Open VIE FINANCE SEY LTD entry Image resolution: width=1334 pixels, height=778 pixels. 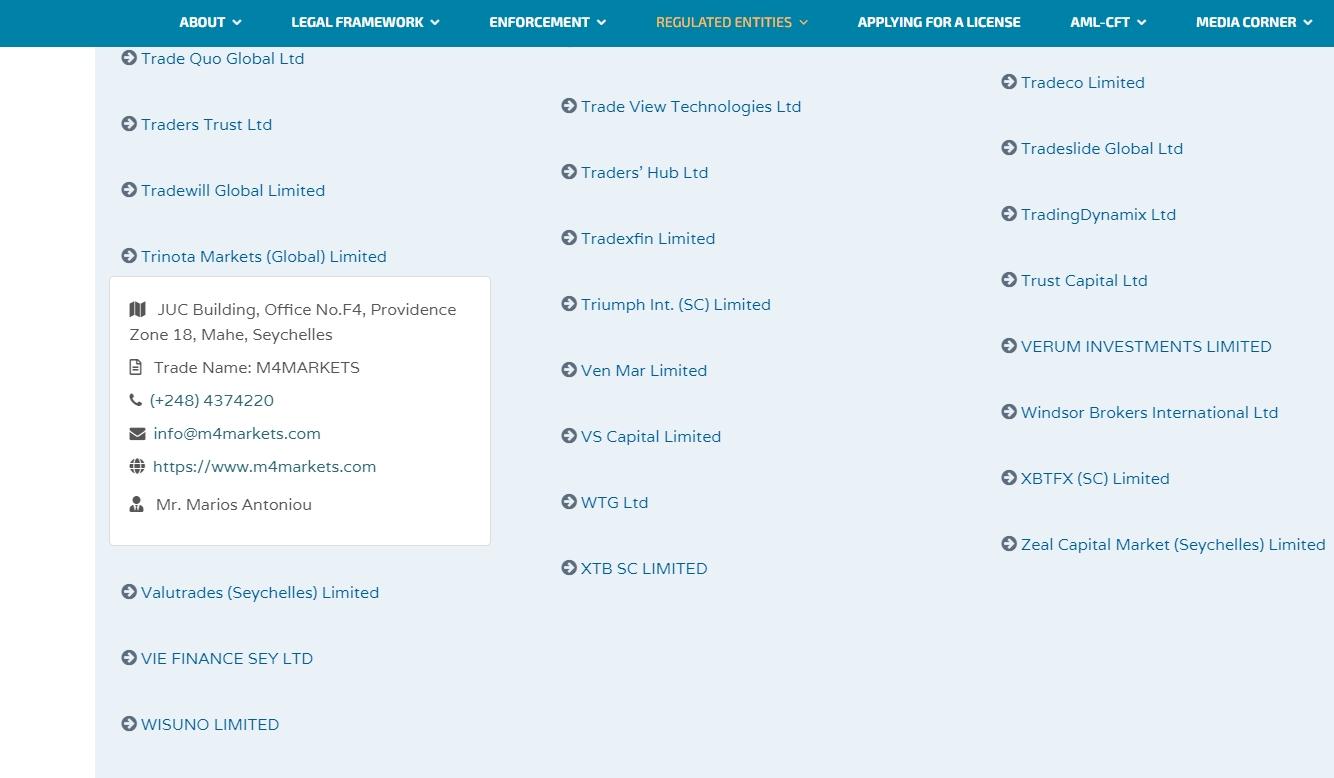point(227,658)
